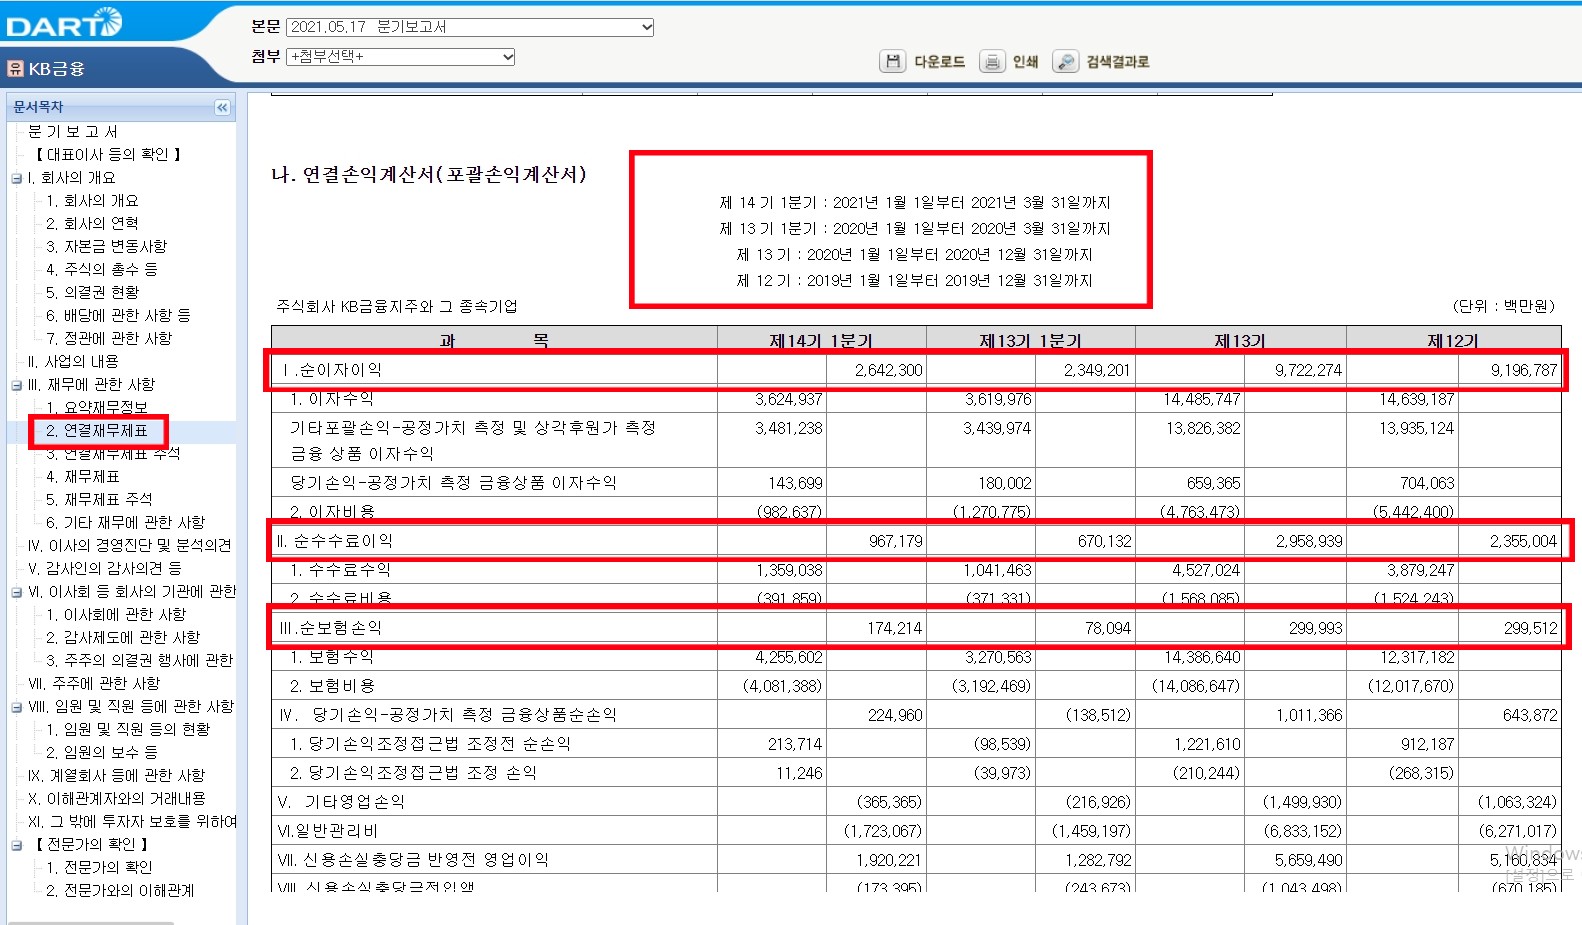Open 대표이사 등의 확인 section
This screenshot has width=1582, height=925.
coord(108,154)
